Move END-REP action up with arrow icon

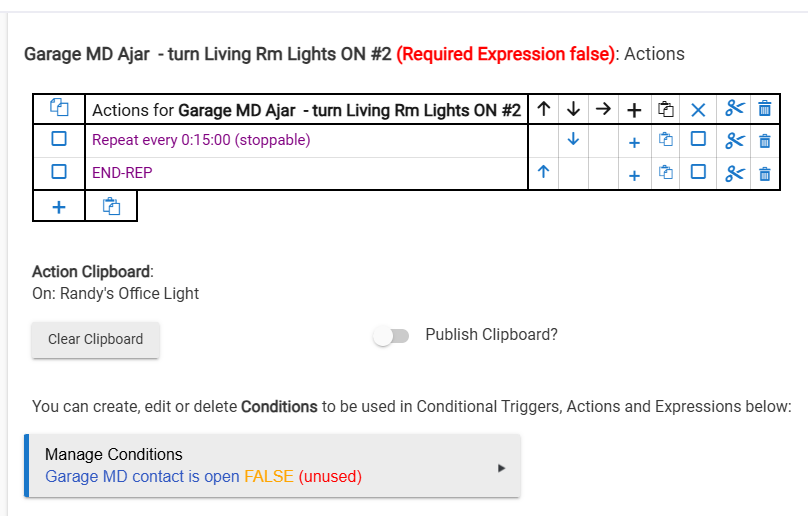click(543, 172)
